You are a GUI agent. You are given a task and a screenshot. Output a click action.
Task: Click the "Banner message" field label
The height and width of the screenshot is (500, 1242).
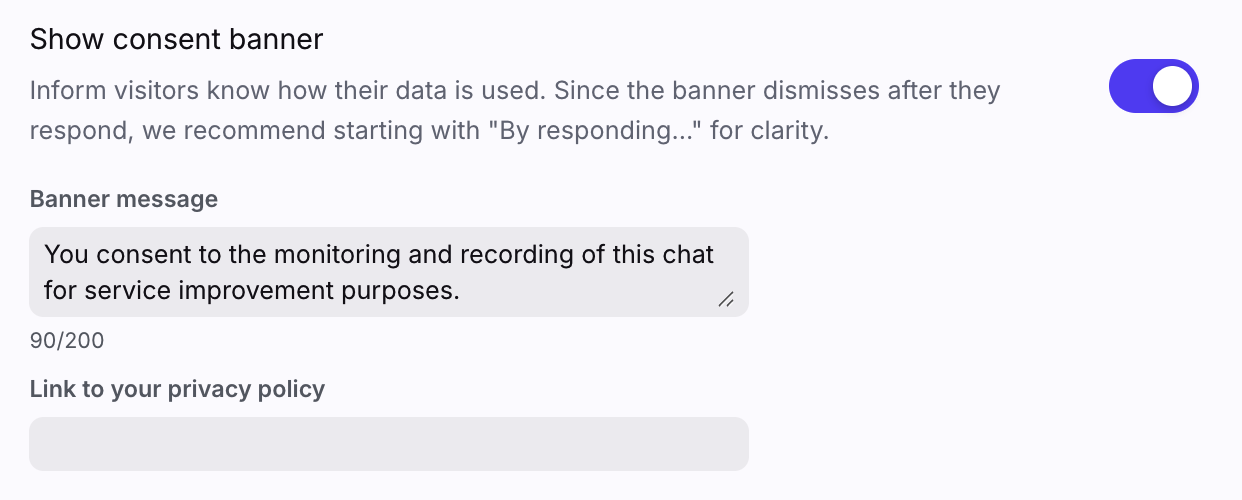click(124, 199)
